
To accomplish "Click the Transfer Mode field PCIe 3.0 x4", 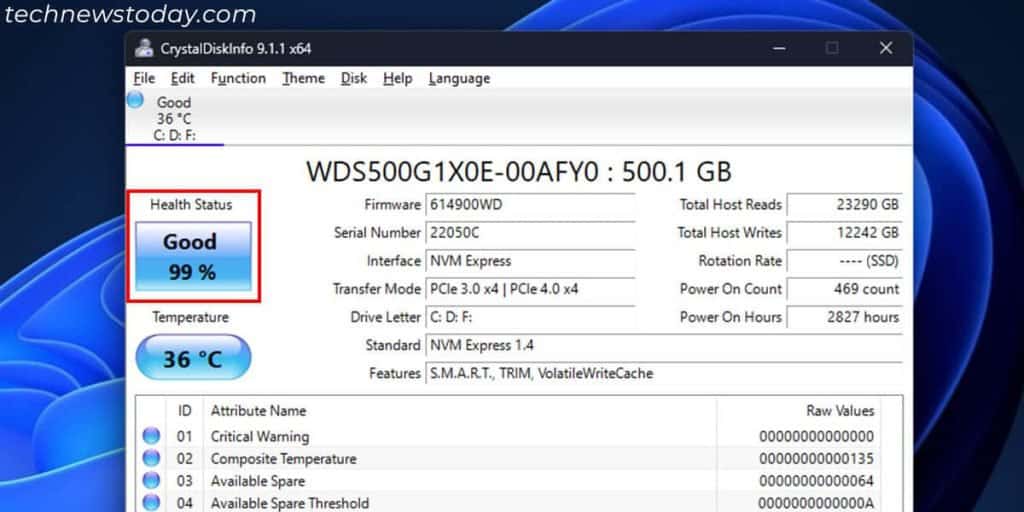I will [x=530, y=289].
